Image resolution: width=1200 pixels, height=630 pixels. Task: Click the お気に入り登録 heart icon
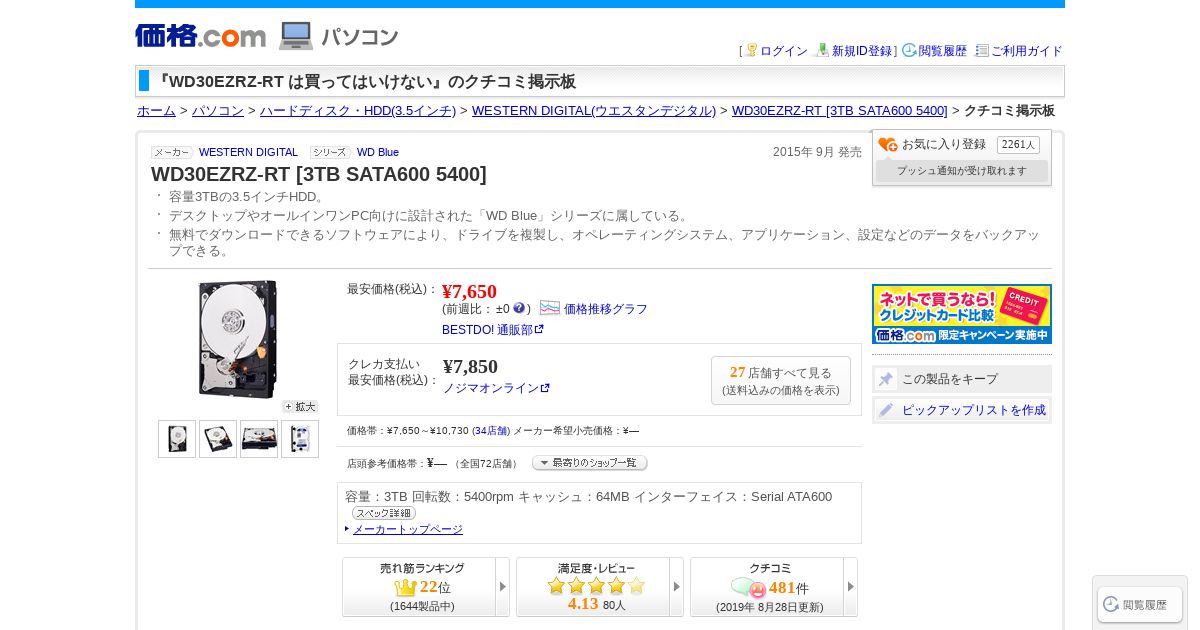tap(887, 145)
